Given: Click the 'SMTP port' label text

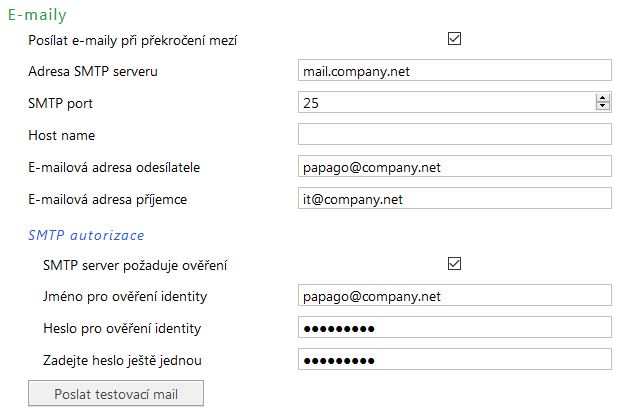Looking at the screenshot, I should click(61, 103).
